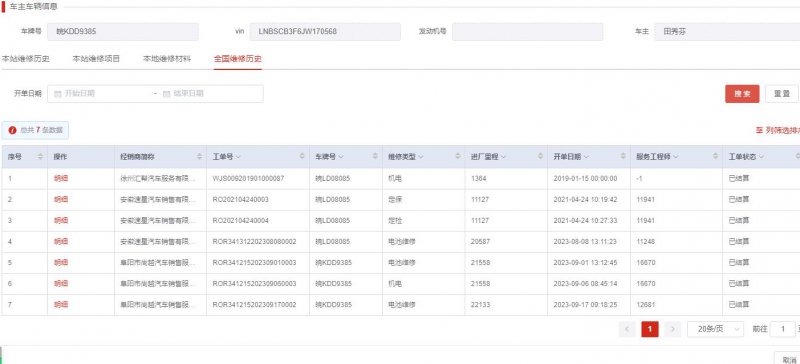Open 明细 for work order RO202104240003

point(61,199)
